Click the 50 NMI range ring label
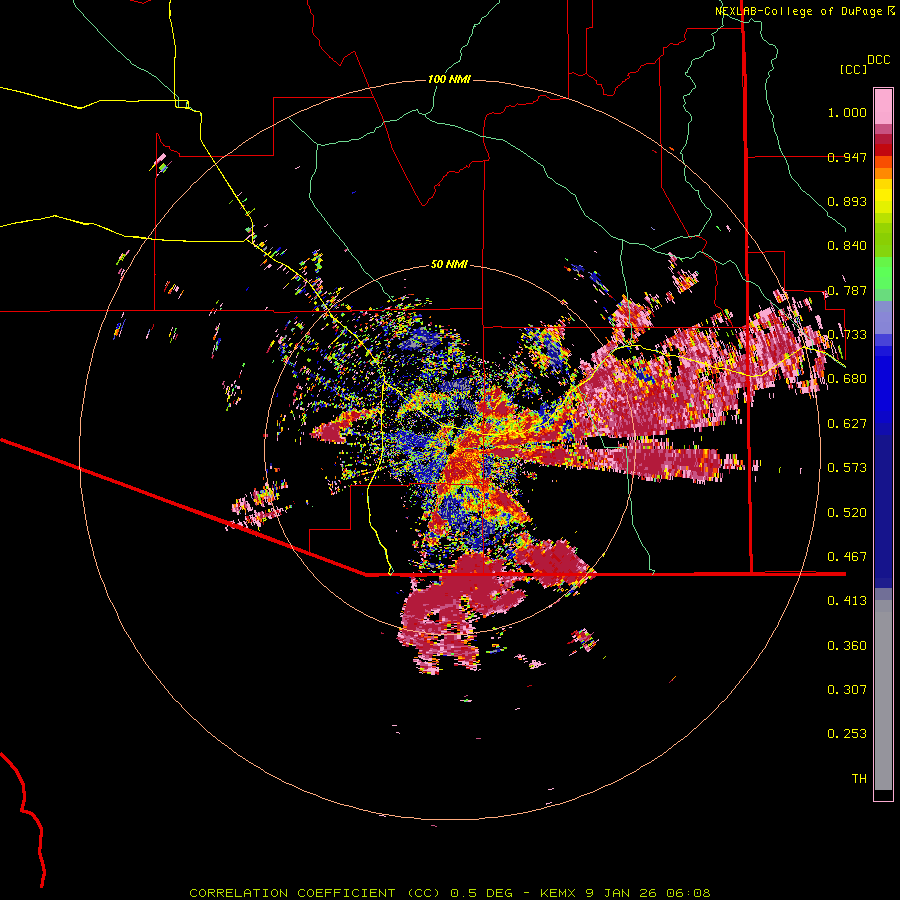This screenshot has height=900, width=900. point(449,264)
